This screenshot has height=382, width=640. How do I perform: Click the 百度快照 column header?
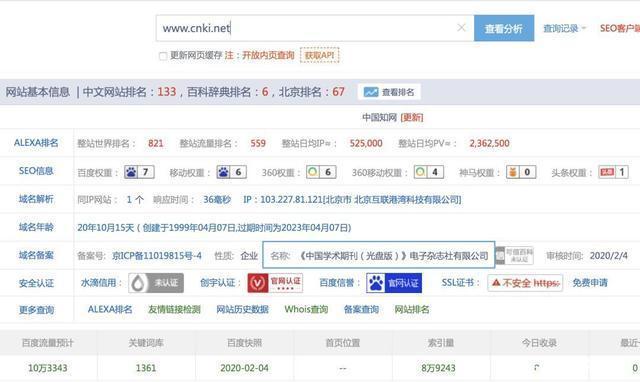point(244,343)
